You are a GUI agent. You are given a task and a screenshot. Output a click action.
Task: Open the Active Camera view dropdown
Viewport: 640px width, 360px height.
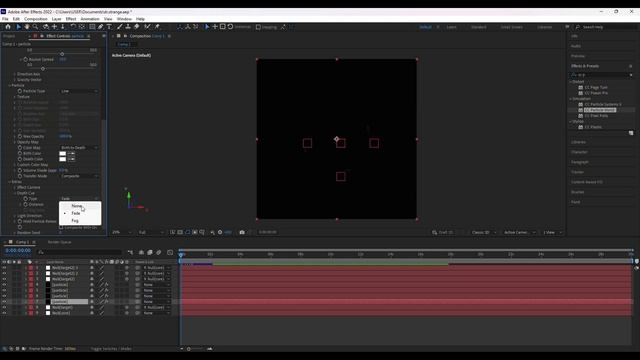point(519,232)
